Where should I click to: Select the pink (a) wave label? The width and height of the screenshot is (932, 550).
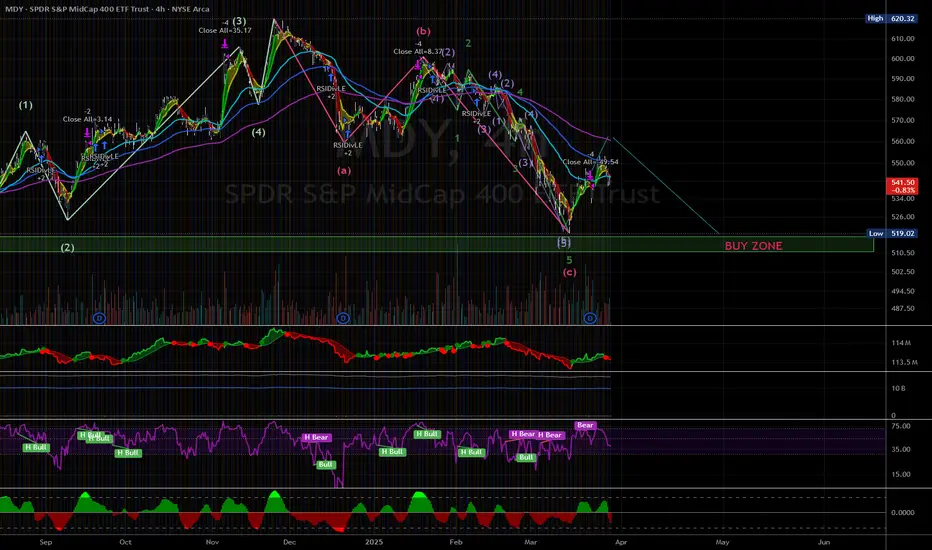click(344, 171)
